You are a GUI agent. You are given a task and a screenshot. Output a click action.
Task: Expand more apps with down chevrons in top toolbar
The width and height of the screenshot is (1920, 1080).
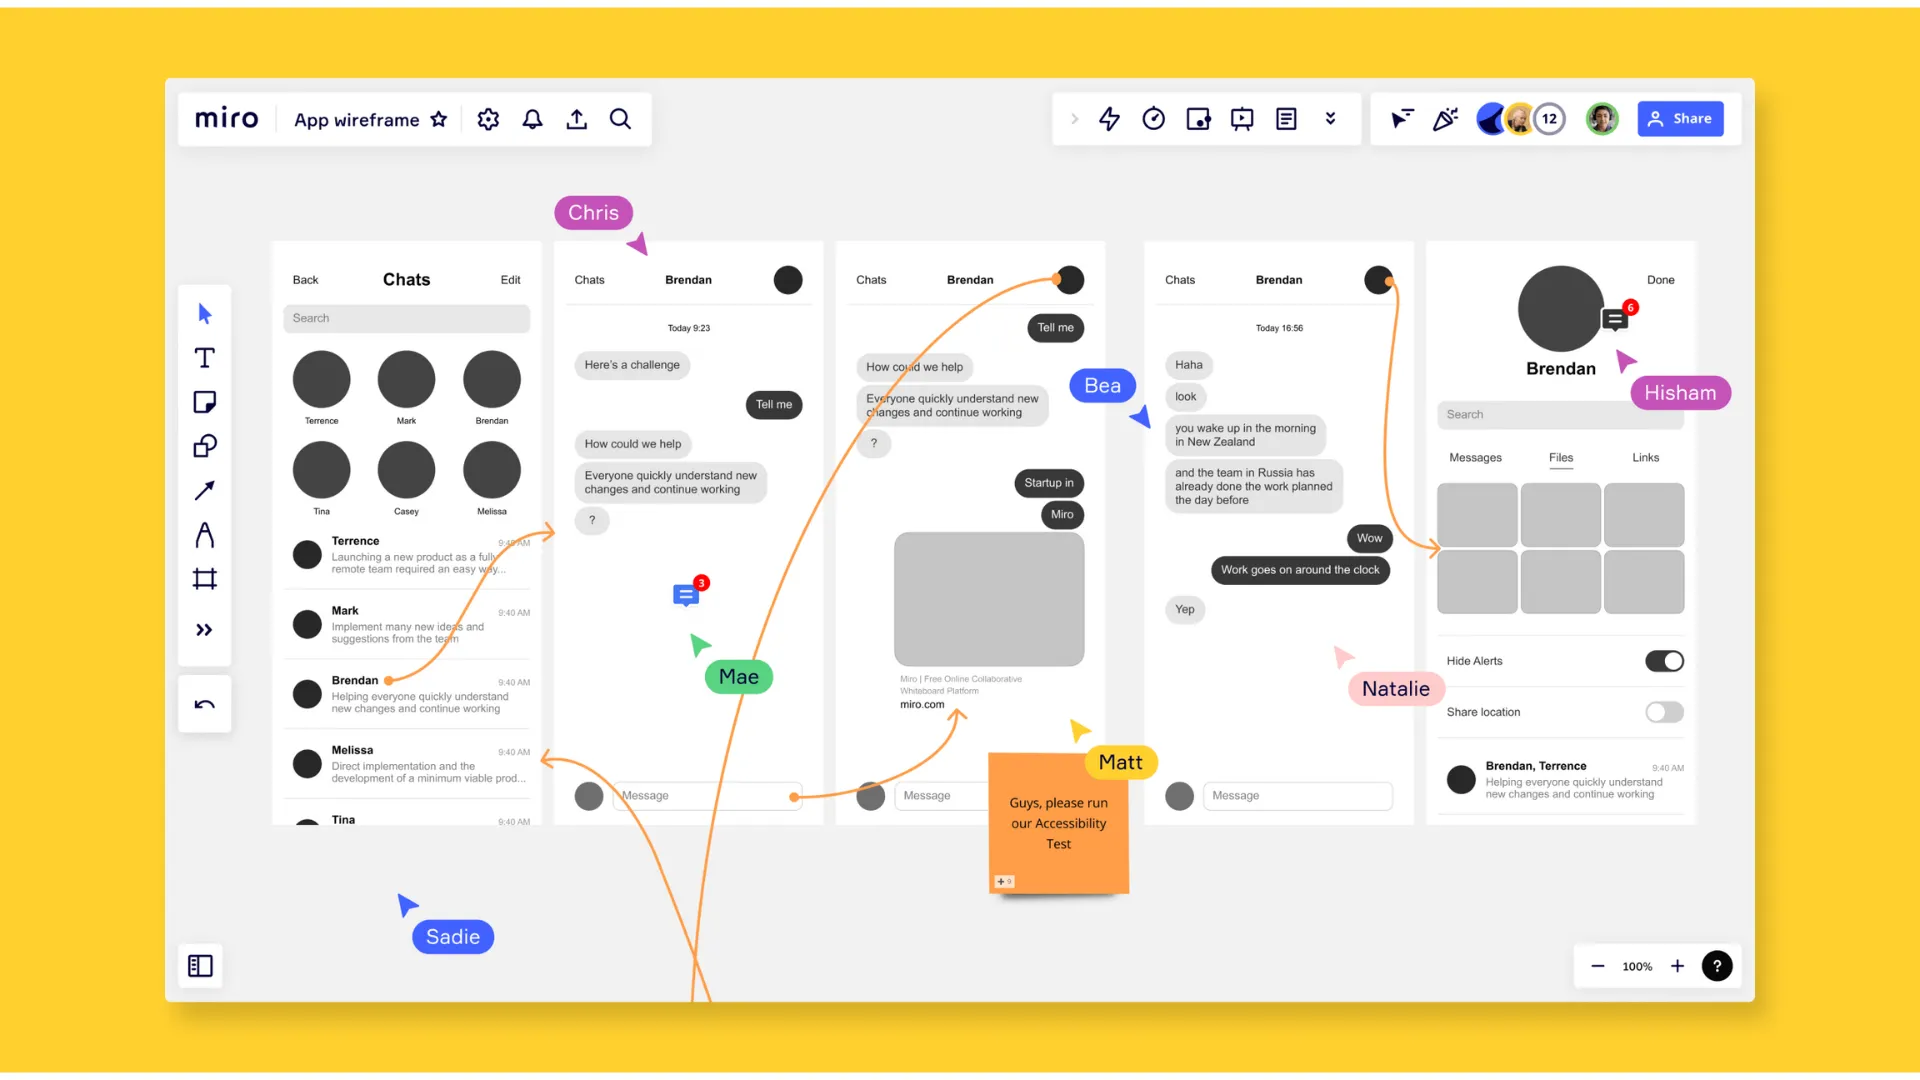(x=1330, y=119)
